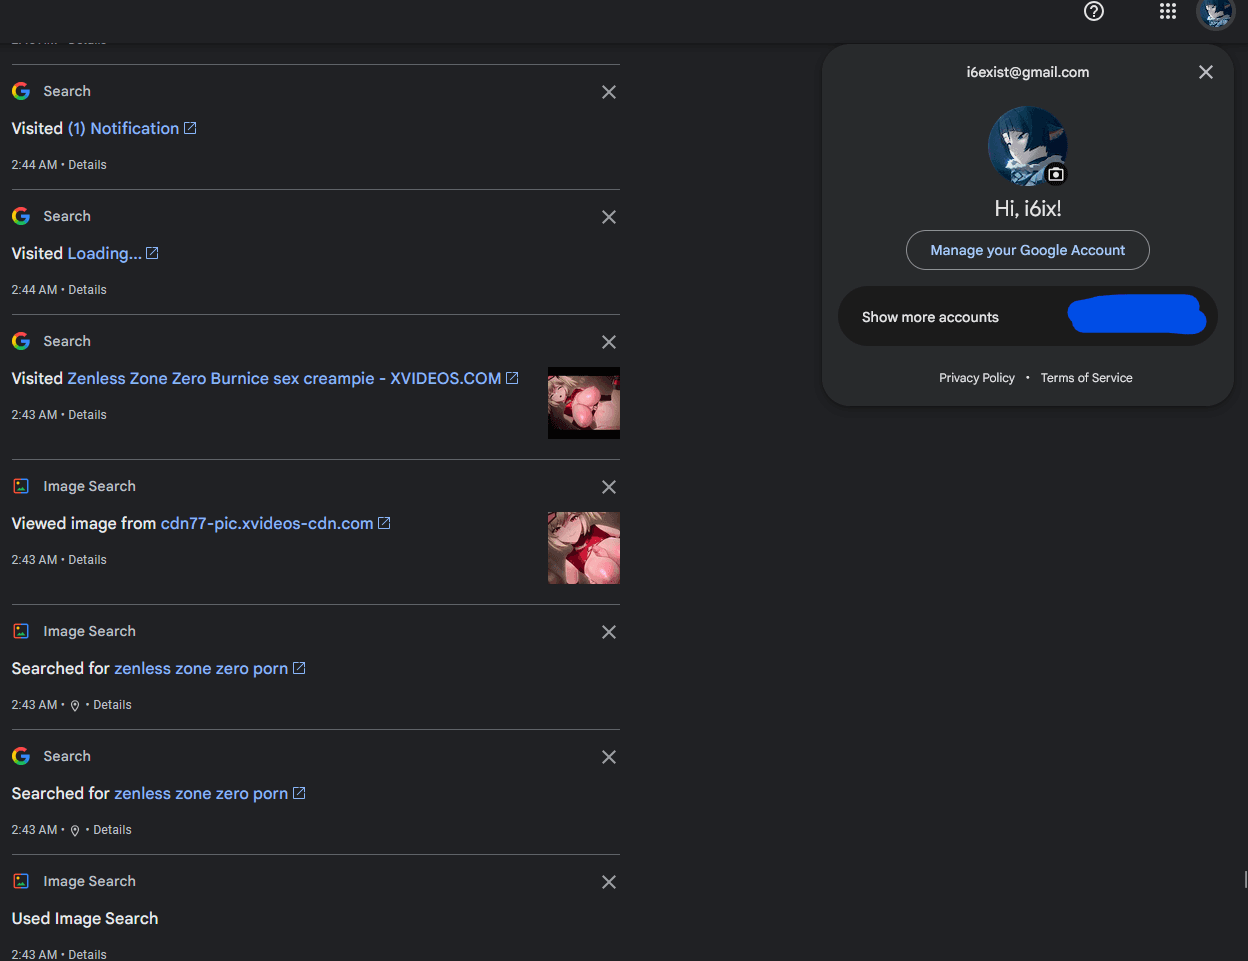Image resolution: width=1248 pixels, height=961 pixels.
Task: Open the Help question mark icon
Action: pyautogui.click(x=1094, y=12)
